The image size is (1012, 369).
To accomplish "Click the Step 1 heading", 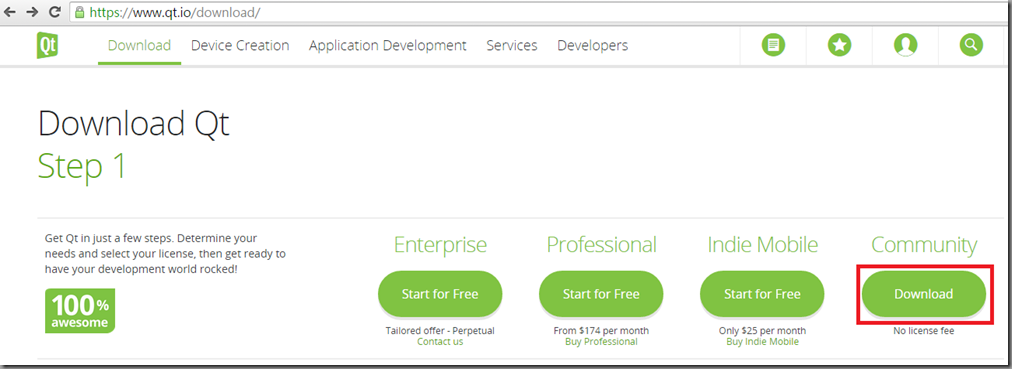I will (82, 166).
